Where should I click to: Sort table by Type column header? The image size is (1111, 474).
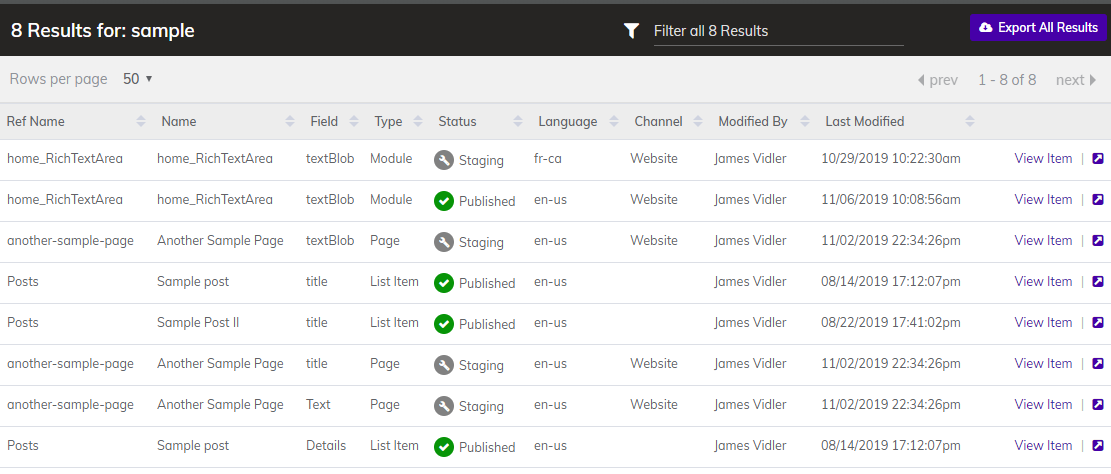[x=388, y=121]
